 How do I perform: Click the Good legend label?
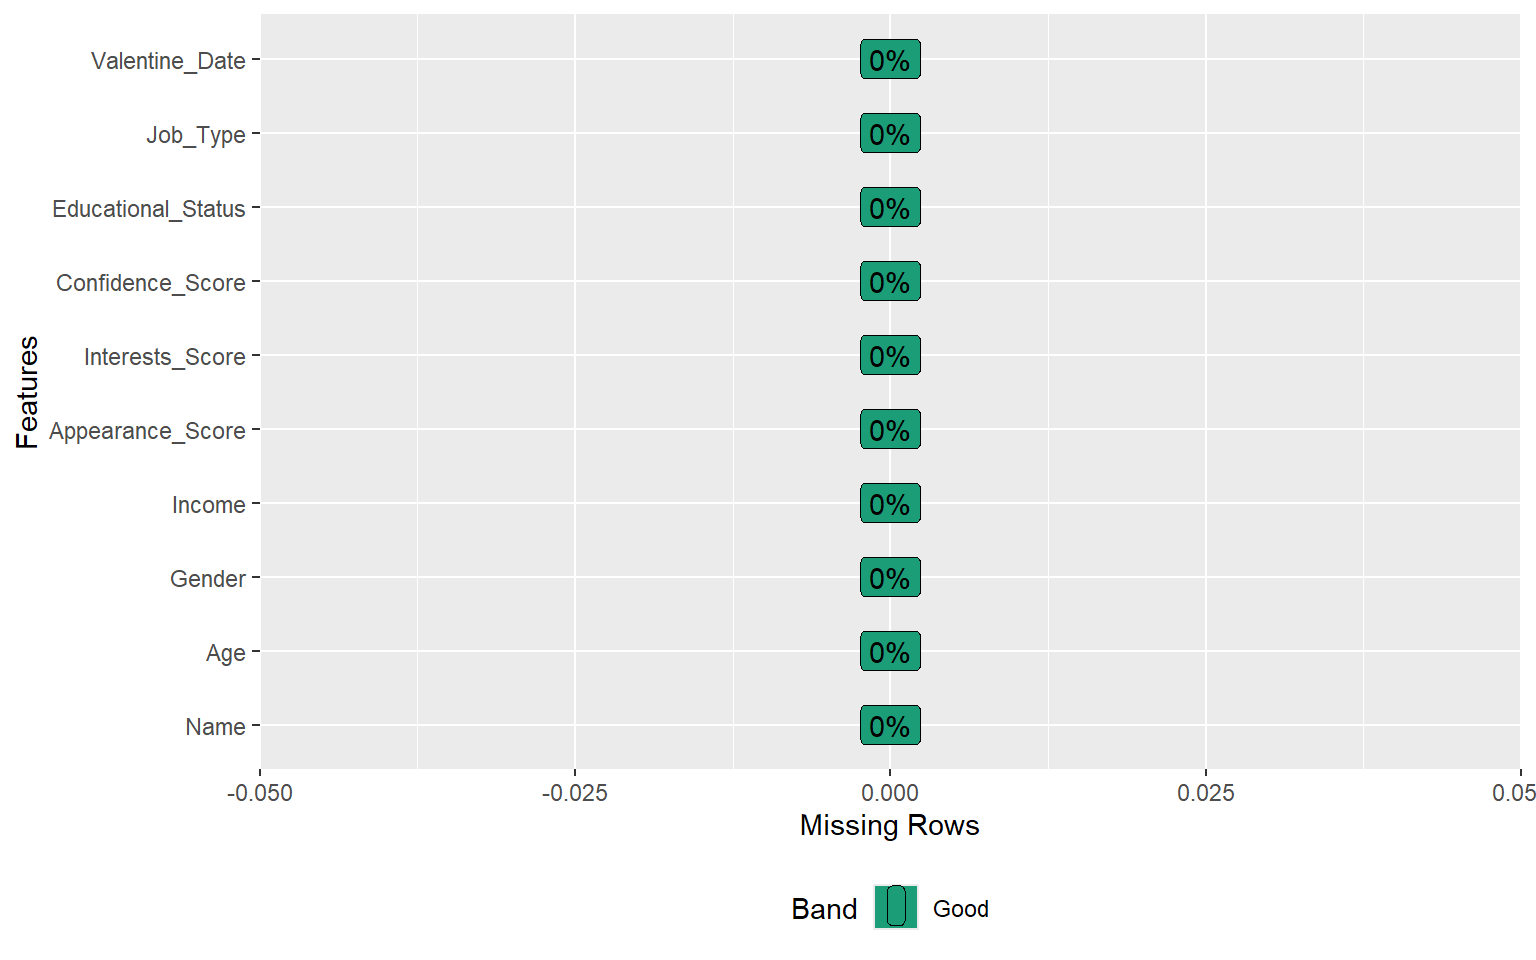pos(960,909)
